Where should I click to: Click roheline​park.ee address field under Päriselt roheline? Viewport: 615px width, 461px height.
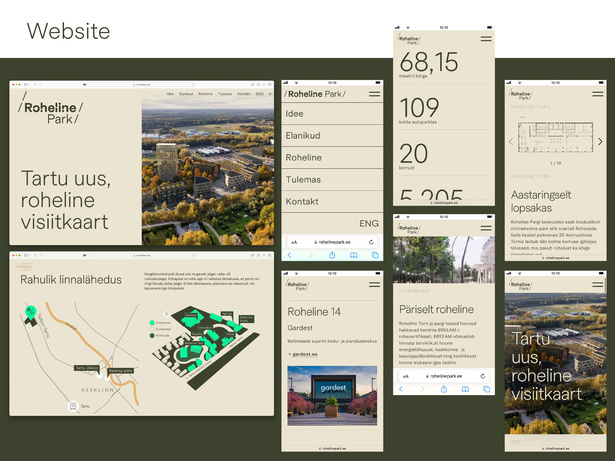(443, 376)
